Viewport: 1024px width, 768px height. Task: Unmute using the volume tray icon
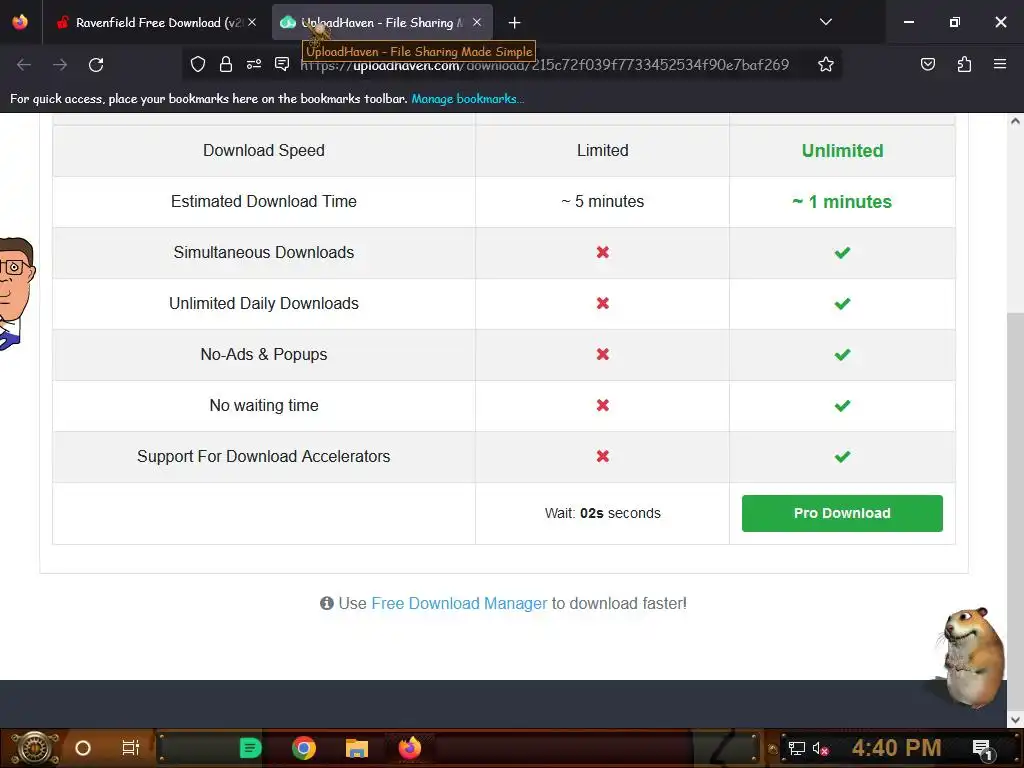click(x=820, y=748)
